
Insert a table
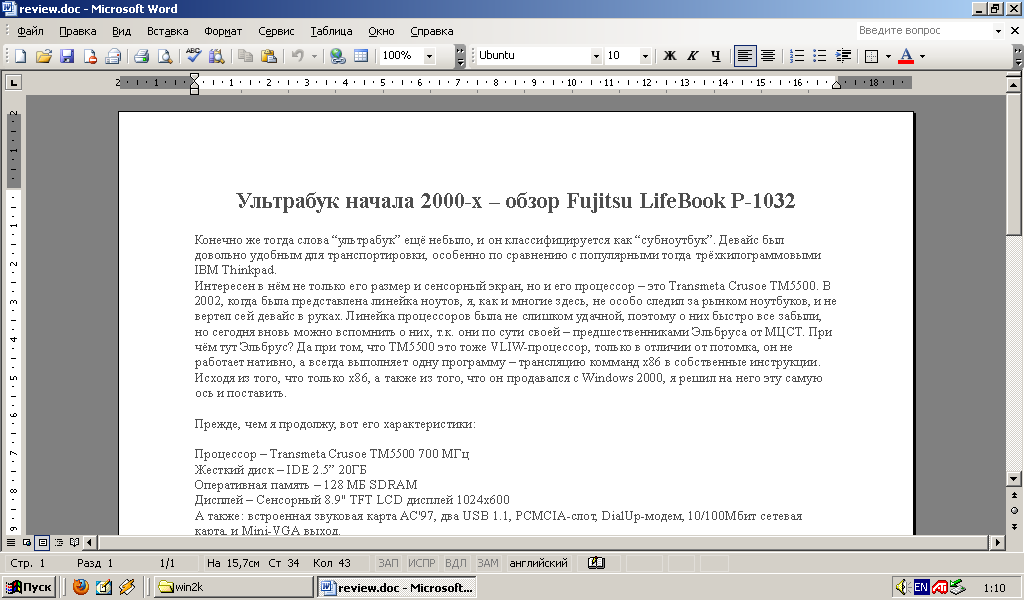click(360, 55)
